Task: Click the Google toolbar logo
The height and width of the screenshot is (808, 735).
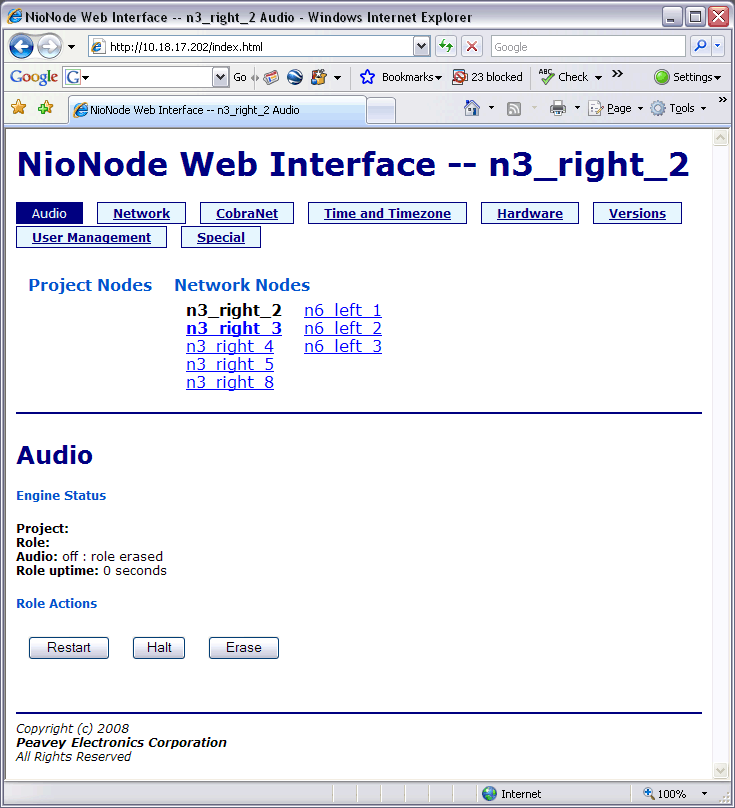Action: 34,77
